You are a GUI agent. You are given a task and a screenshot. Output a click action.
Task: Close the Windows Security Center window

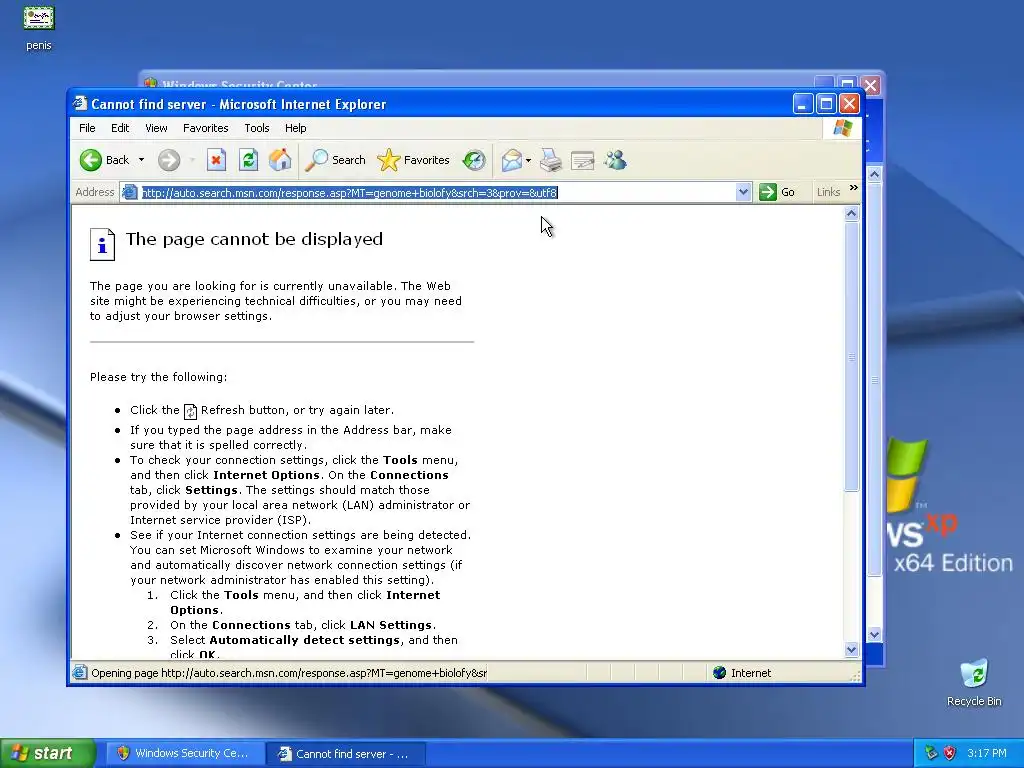(871, 85)
